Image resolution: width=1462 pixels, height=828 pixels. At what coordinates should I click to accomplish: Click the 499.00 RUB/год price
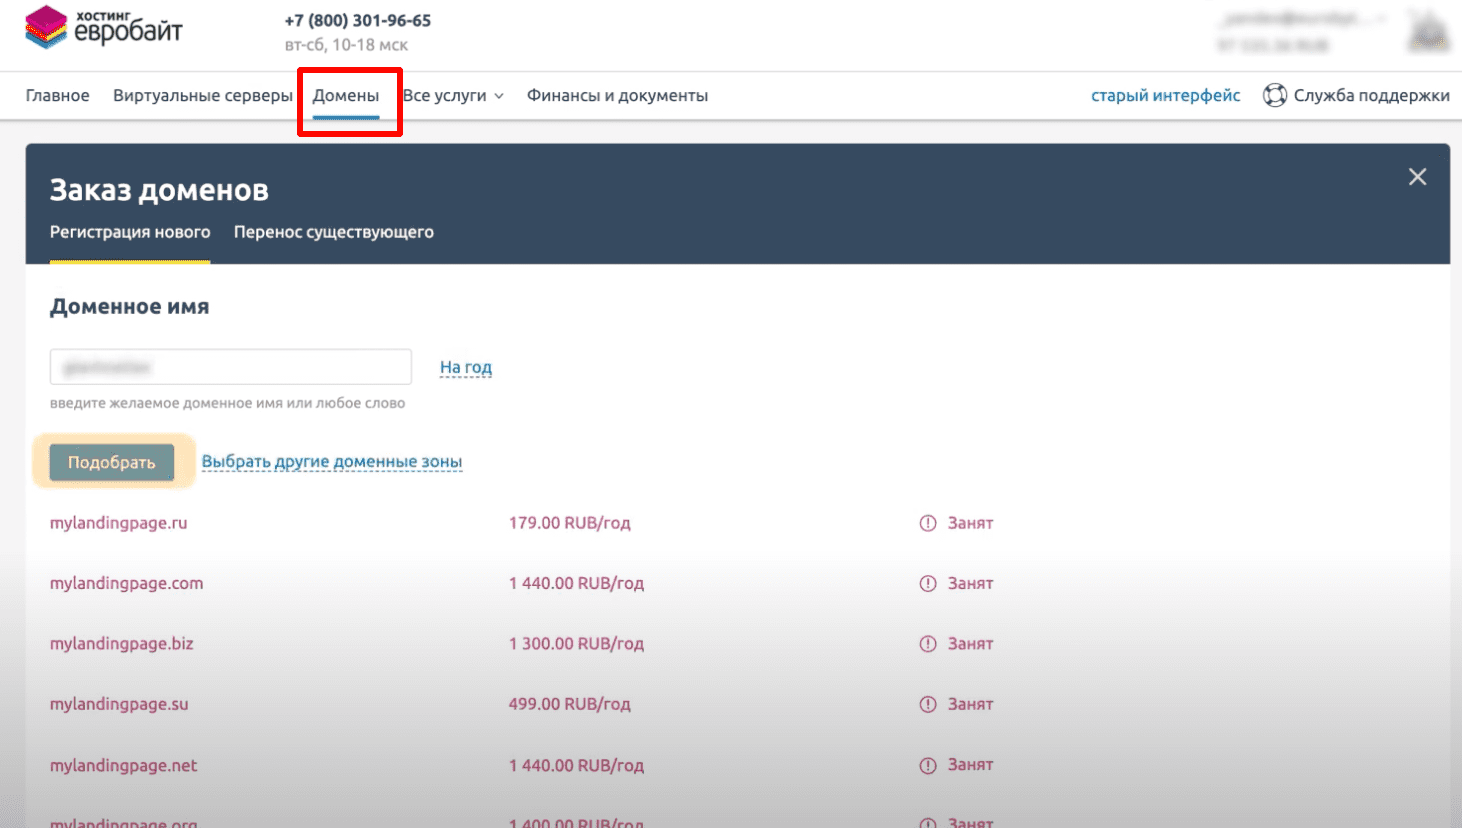[x=570, y=704]
